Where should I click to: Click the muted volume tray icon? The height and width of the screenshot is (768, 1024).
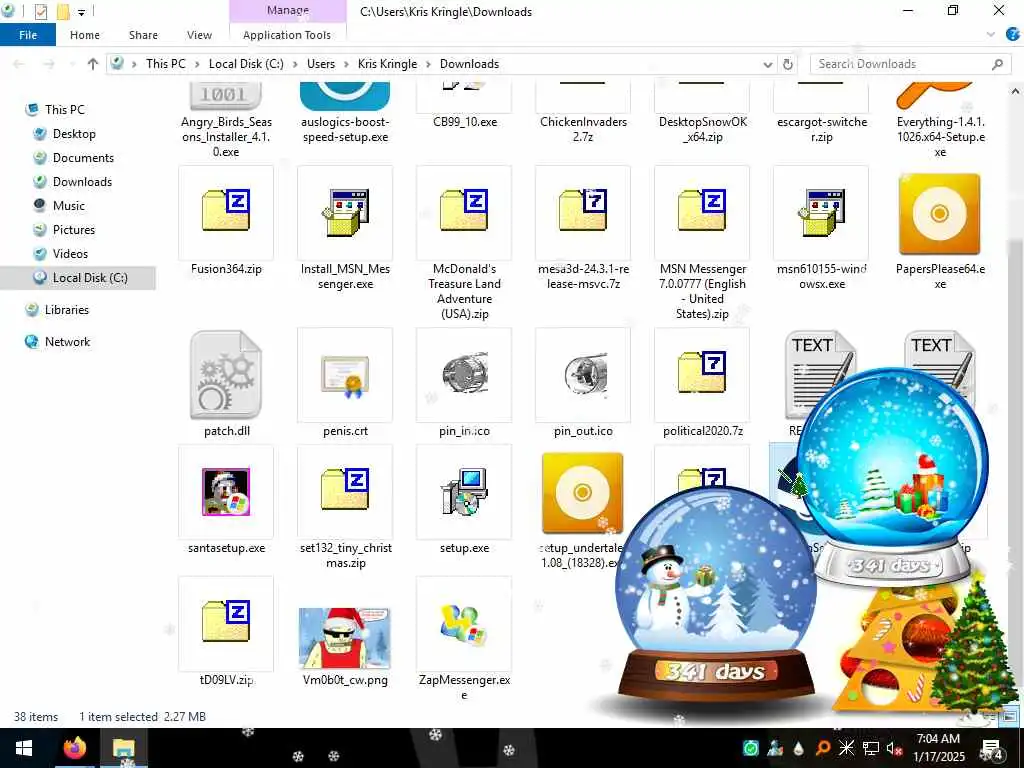tap(894, 748)
